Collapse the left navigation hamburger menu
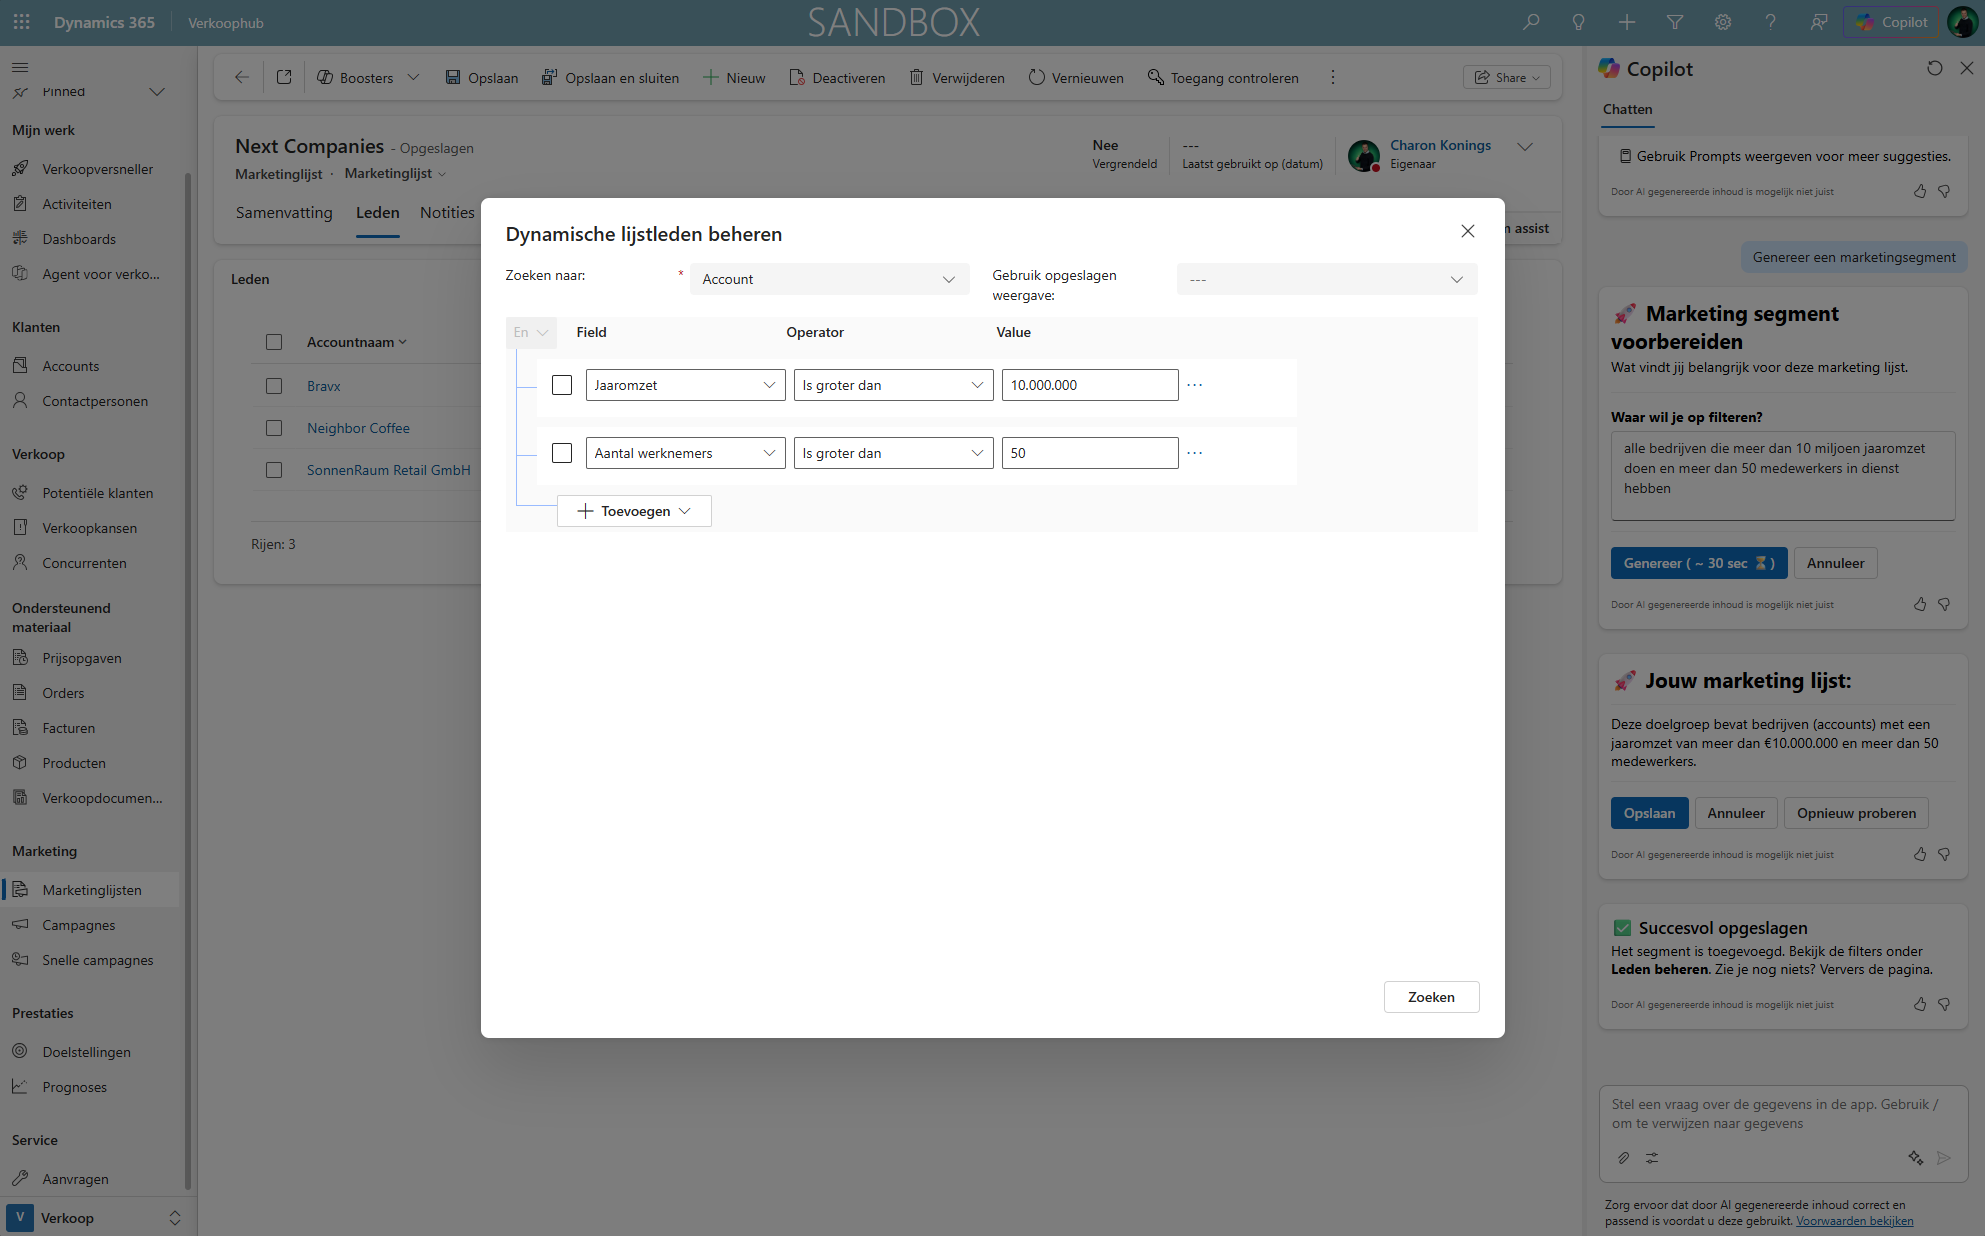 pos(20,67)
